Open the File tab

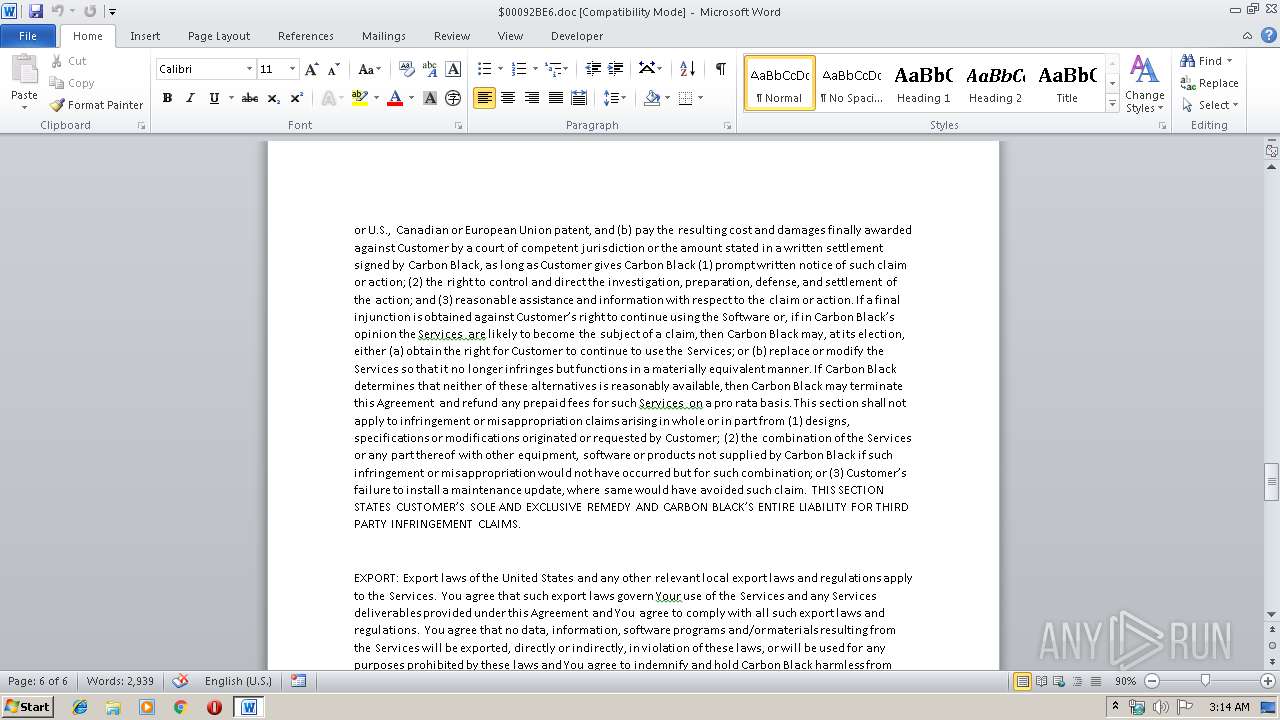[x=28, y=36]
